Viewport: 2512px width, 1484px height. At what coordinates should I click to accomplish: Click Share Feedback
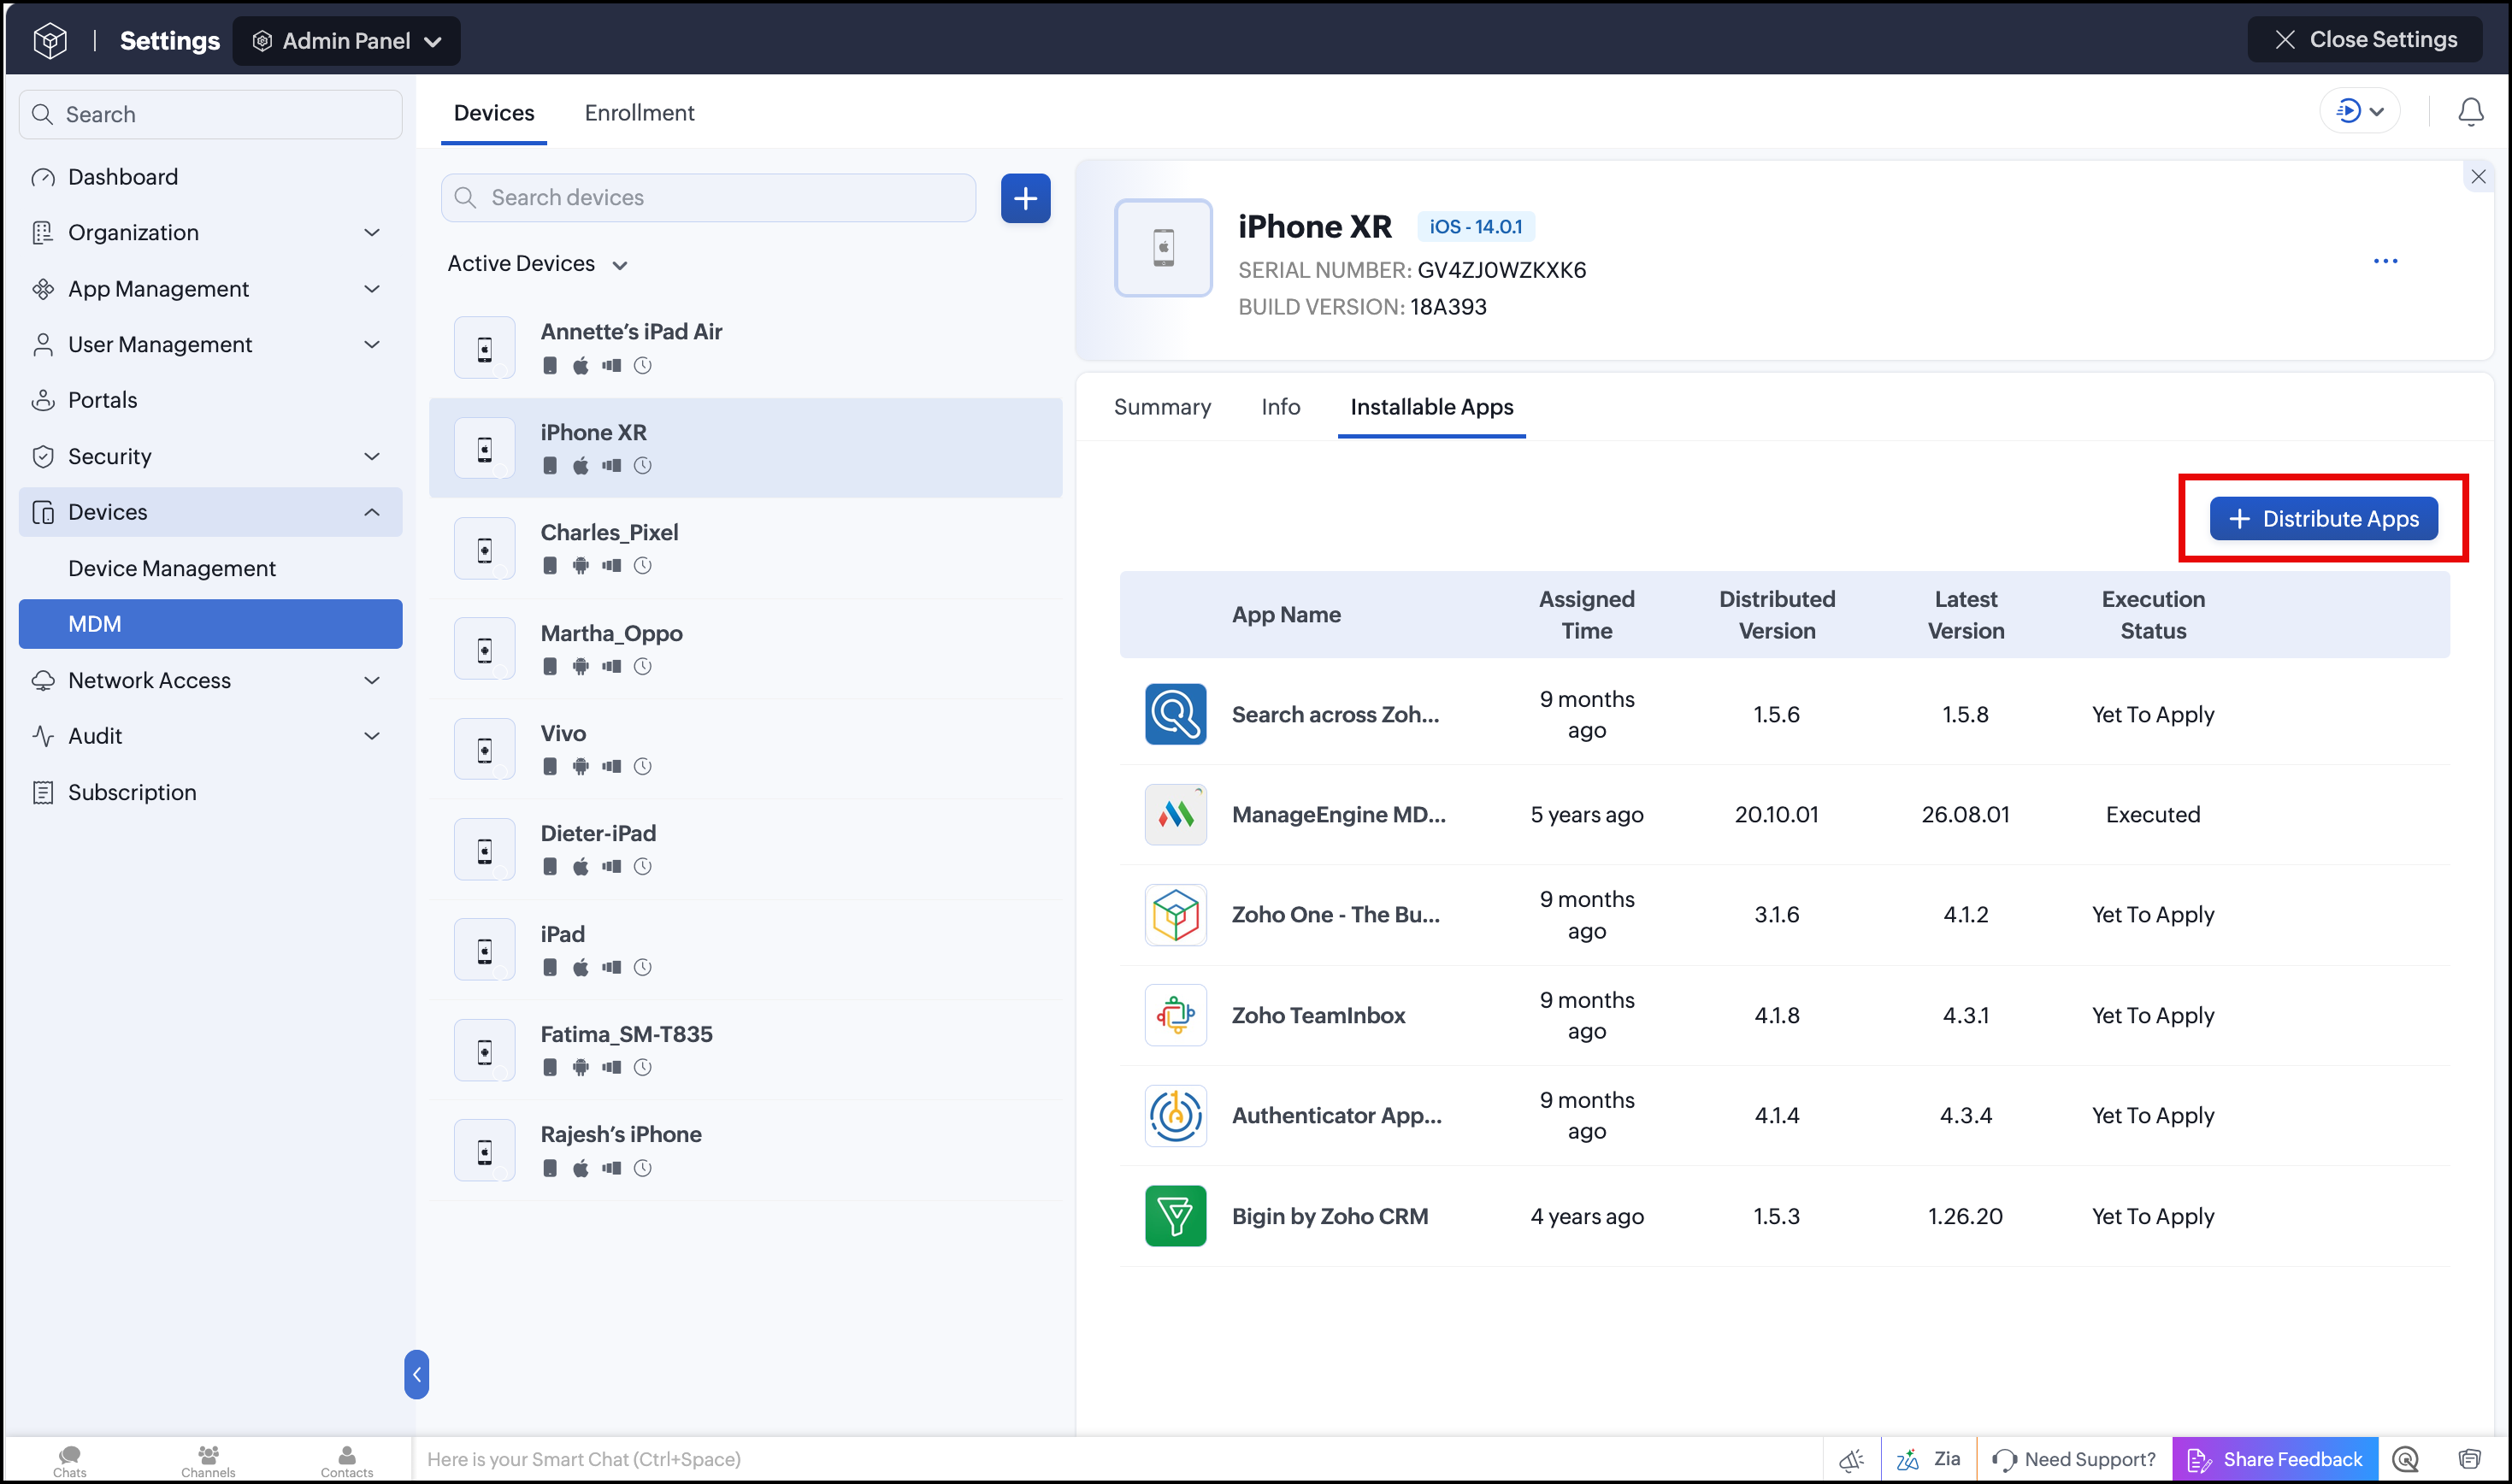(x=2275, y=1460)
